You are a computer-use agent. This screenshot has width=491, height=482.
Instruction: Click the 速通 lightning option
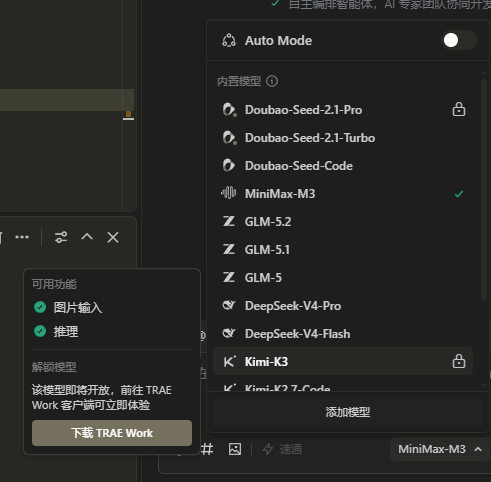[282, 449]
